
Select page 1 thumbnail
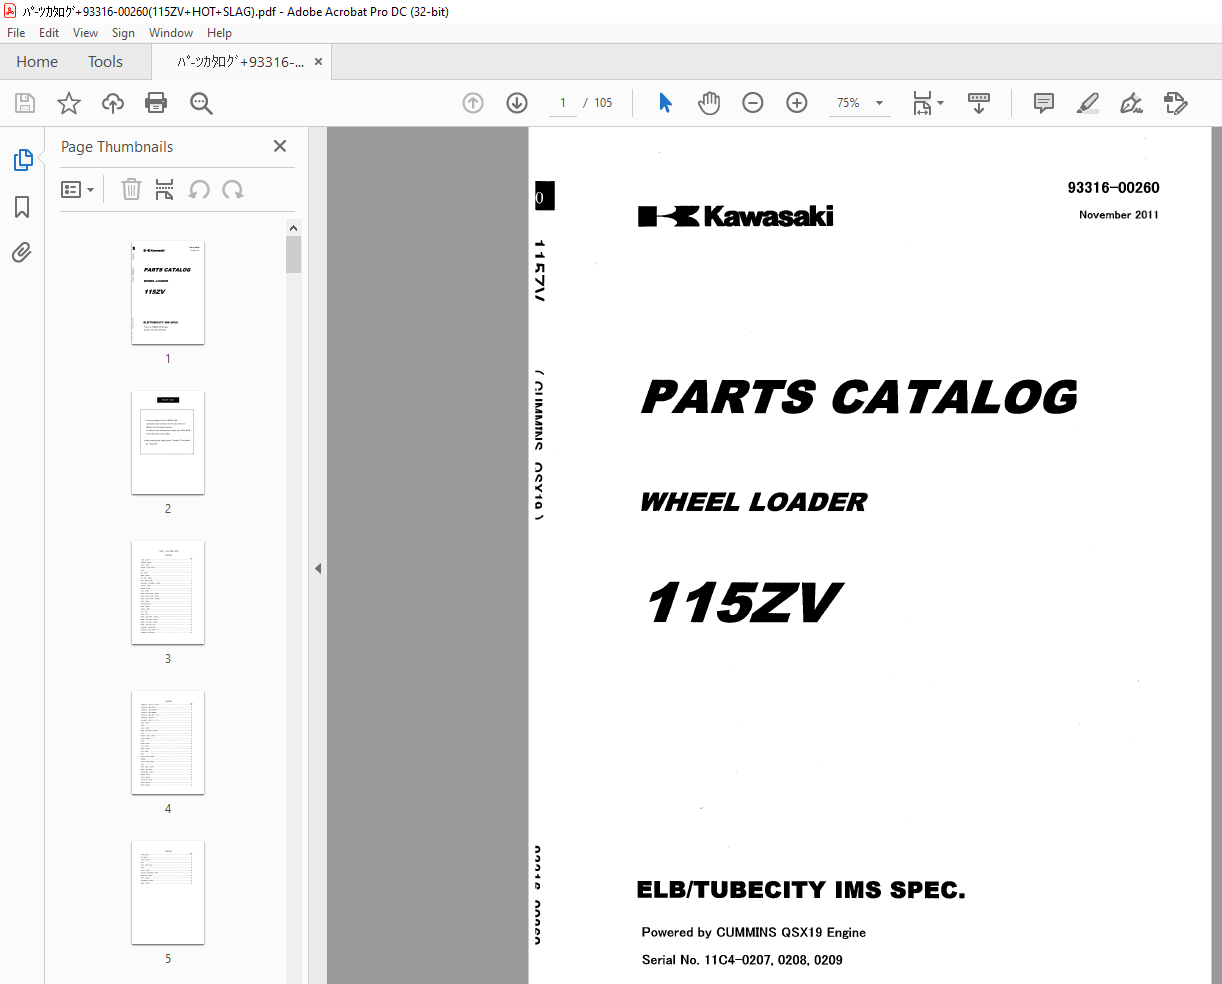click(x=168, y=293)
